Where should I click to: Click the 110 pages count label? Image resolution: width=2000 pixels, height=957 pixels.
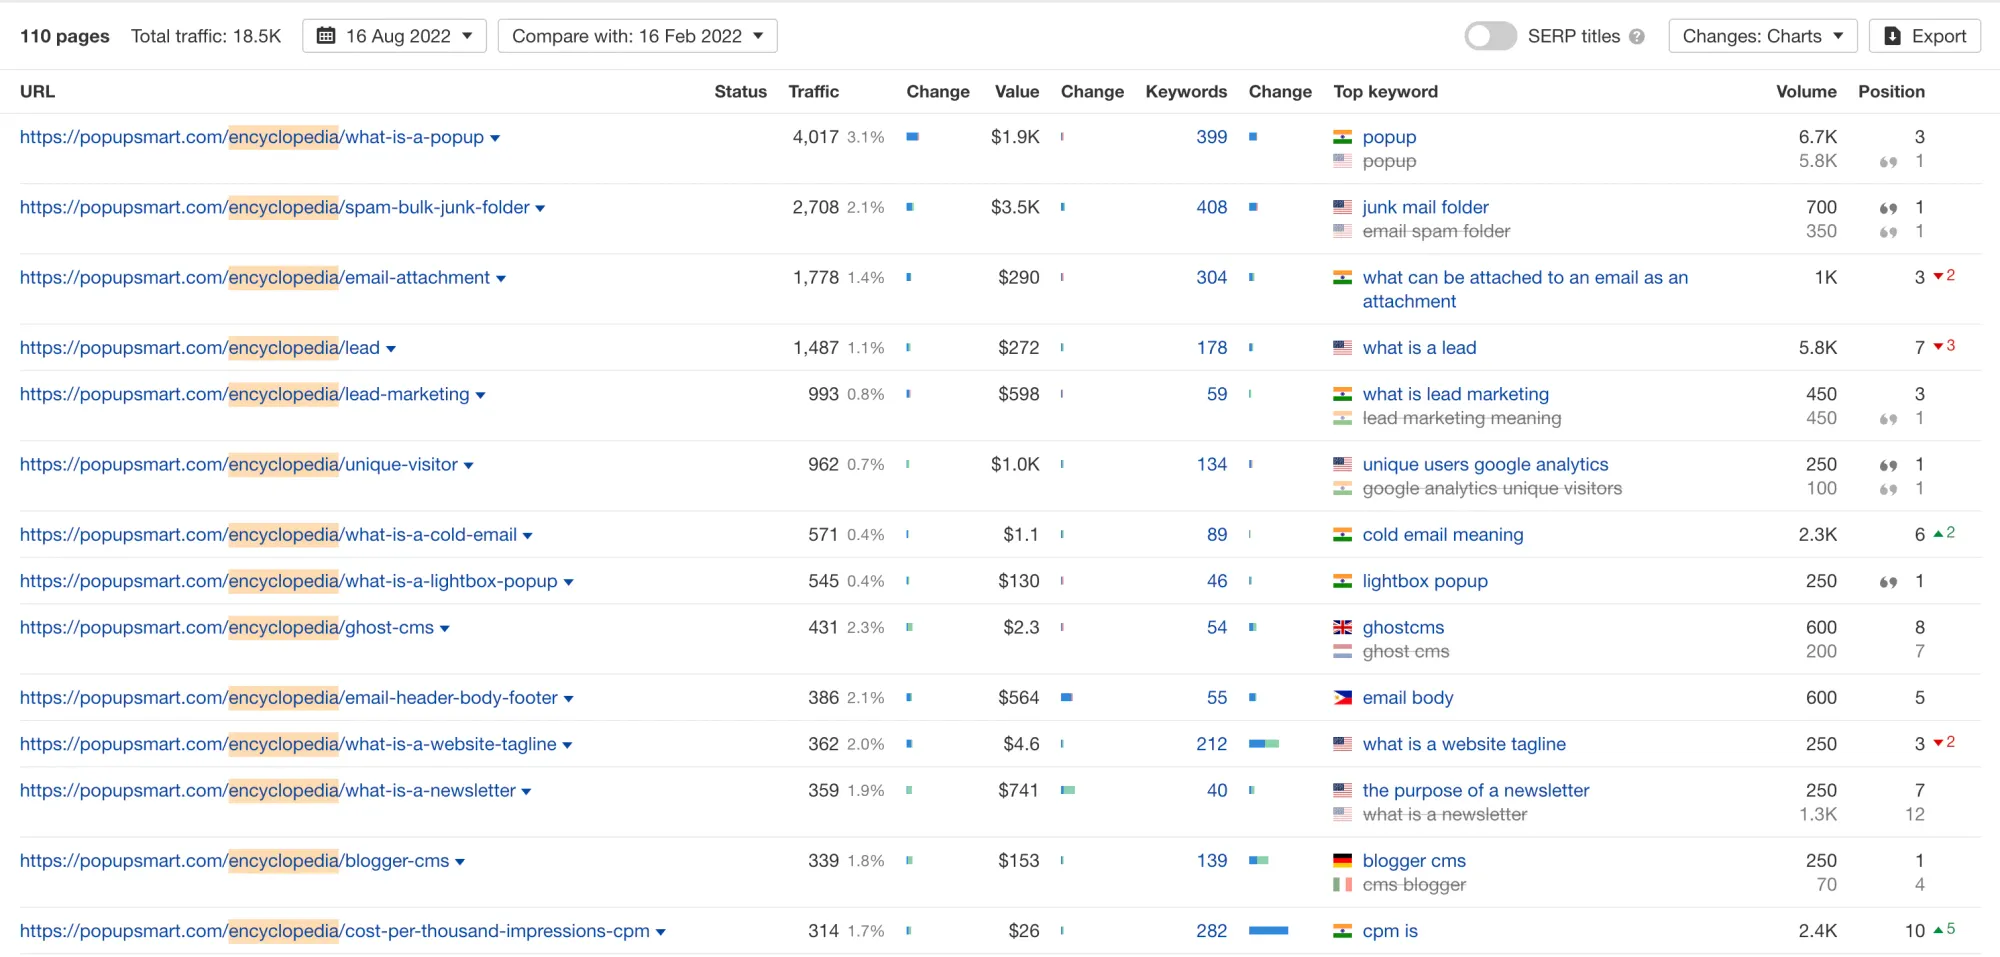pos(65,36)
